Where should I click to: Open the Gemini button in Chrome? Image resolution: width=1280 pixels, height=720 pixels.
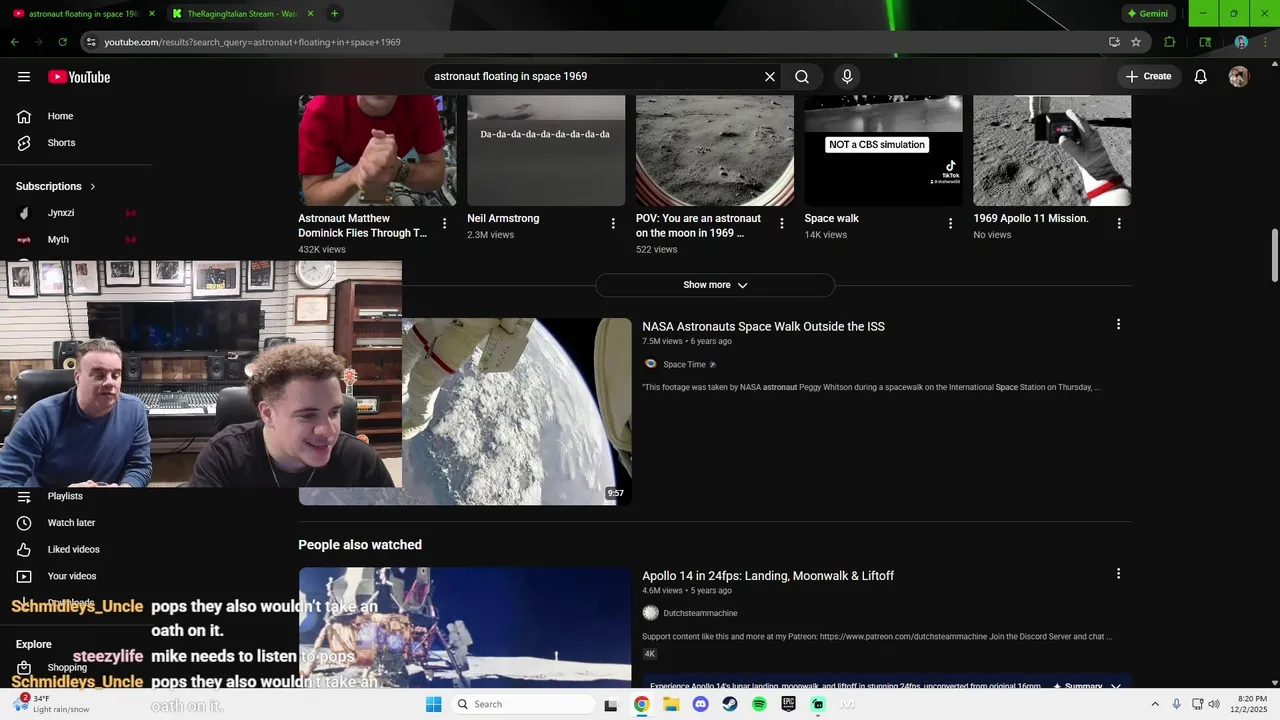click(1147, 14)
